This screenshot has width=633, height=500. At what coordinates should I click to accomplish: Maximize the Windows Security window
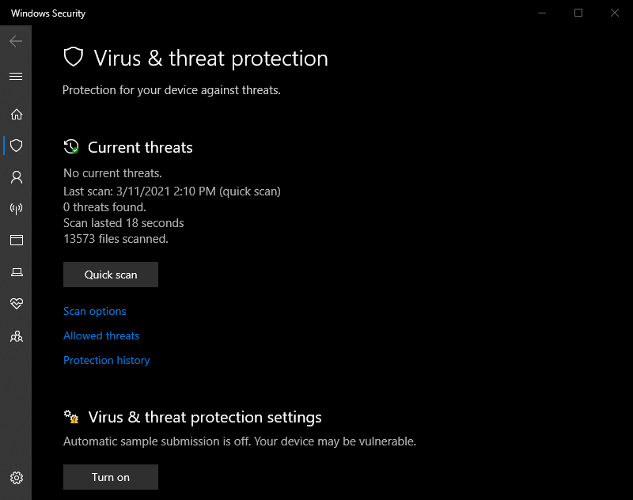(x=578, y=13)
